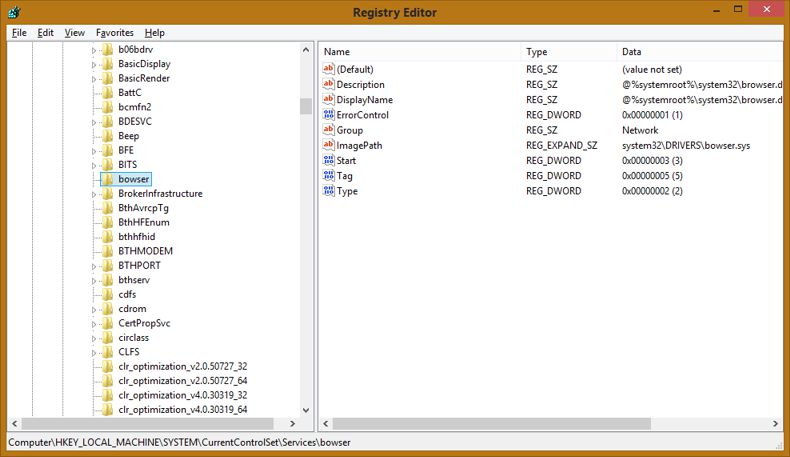Expand the b06bdrv key
This screenshot has height=457, width=790.
click(94, 50)
